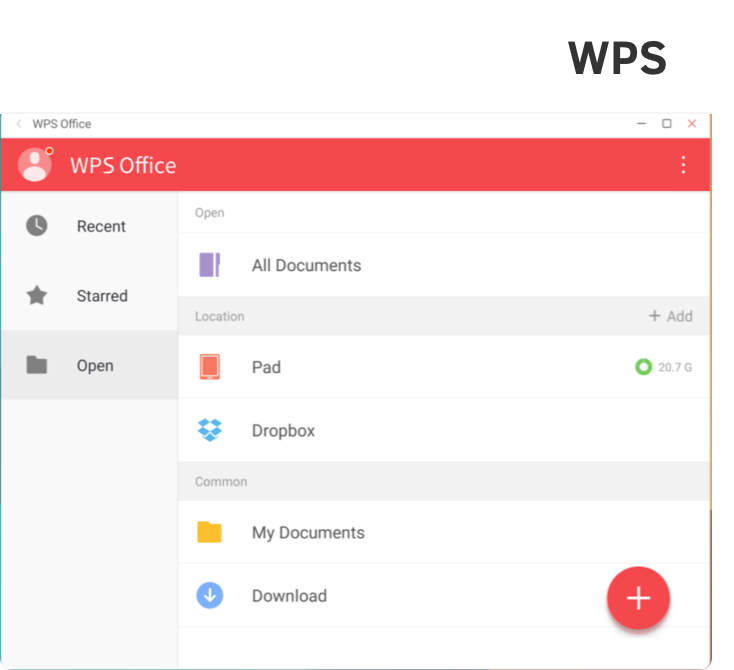Screen dimensions: 734x670
Task: Click the user profile avatar icon
Action: [35, 165]
